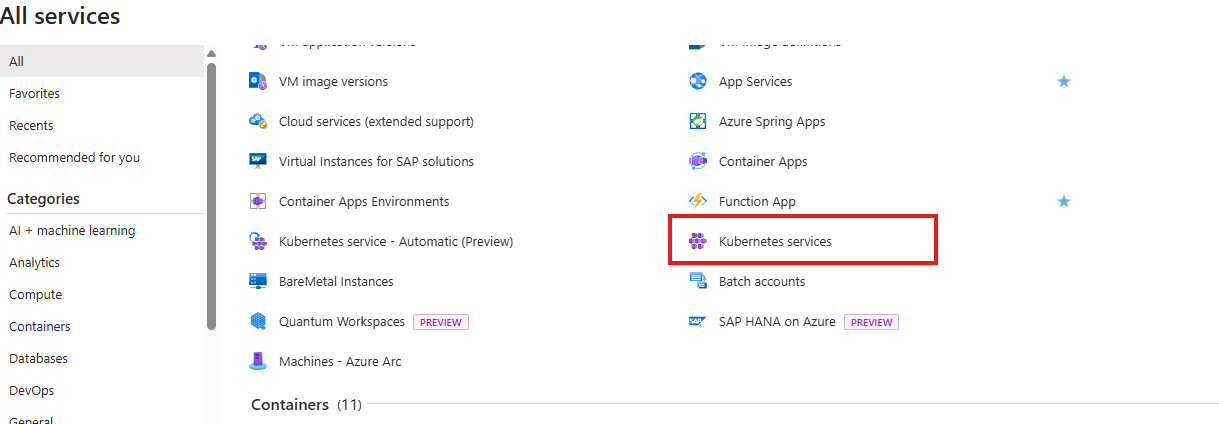Click the SAP HANA on Azure icon
1219x424 pixels.
point(698,321)
